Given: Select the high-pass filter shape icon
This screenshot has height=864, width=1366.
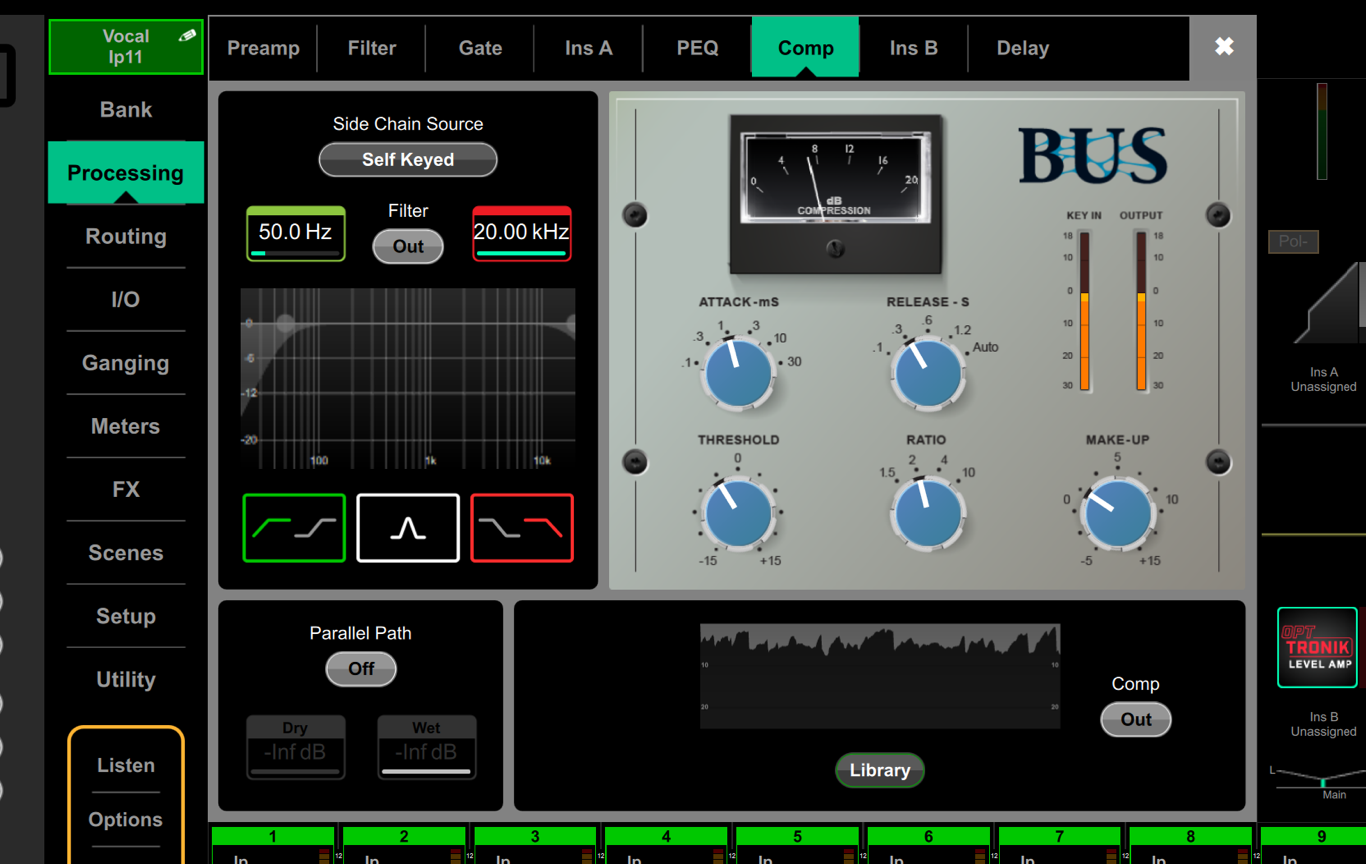Looking at the screenshot, I should pos(294,528).
